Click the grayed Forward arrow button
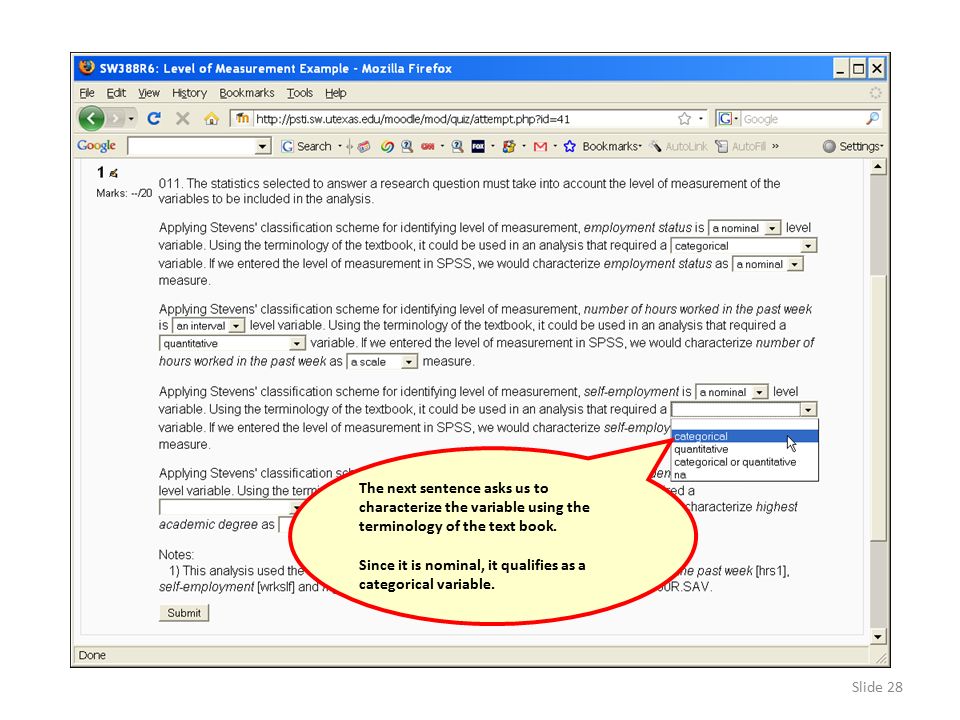960x720 pixels. click(x=114, y=118)
